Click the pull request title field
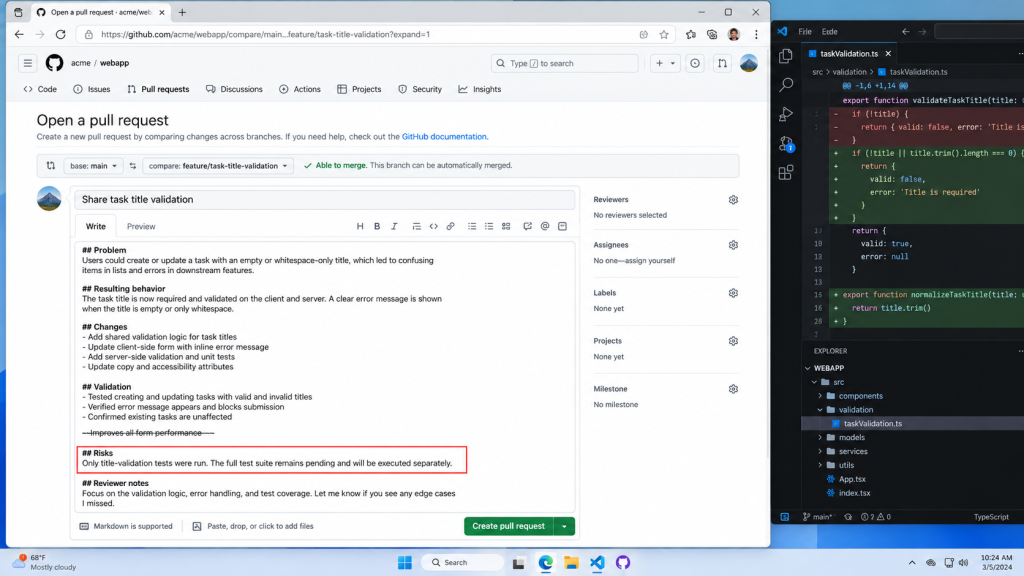Image resolution: width=1024 pixels, height=576 pixels. pyautogui.click(x=325, y=200)
